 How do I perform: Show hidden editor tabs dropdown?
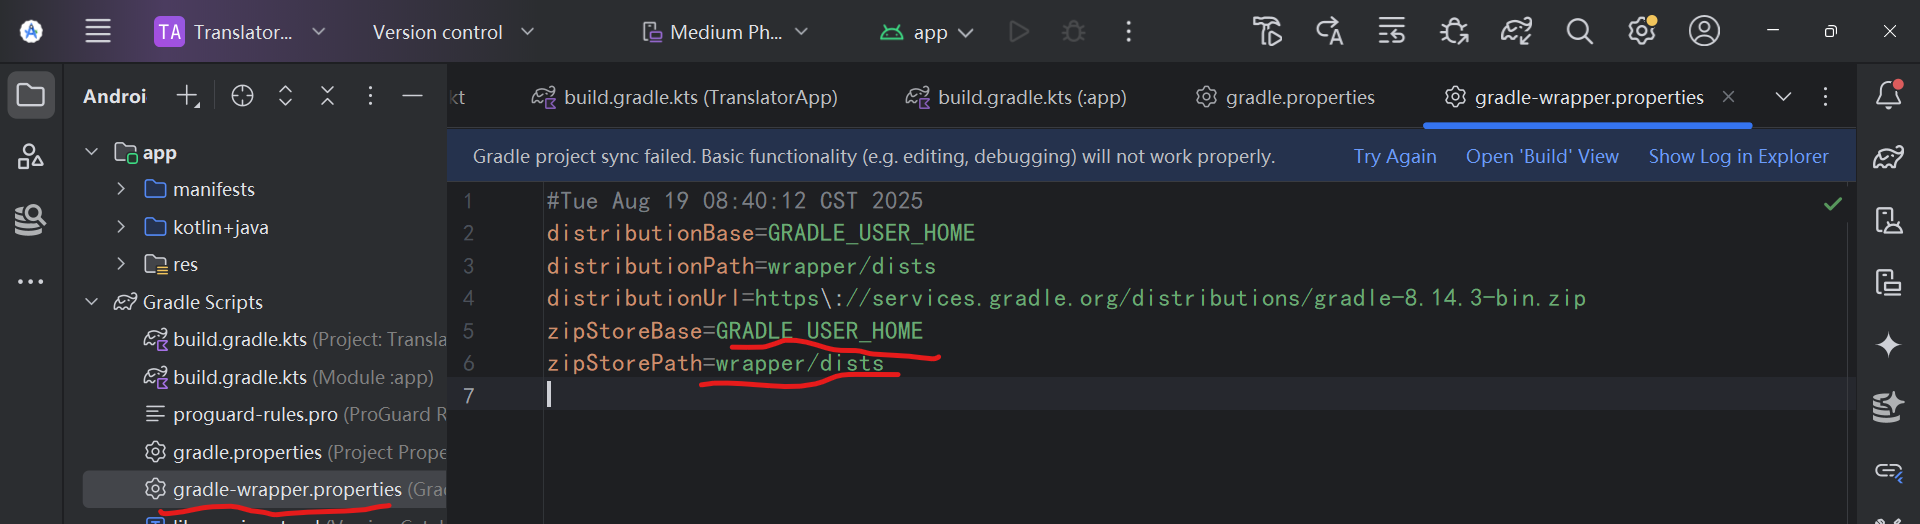(x=1783, y=97)
